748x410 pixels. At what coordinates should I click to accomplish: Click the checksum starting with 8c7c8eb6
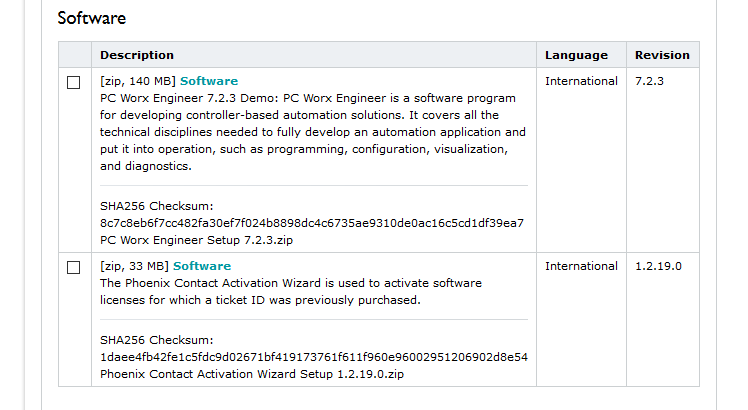click(x=312, y=223)
